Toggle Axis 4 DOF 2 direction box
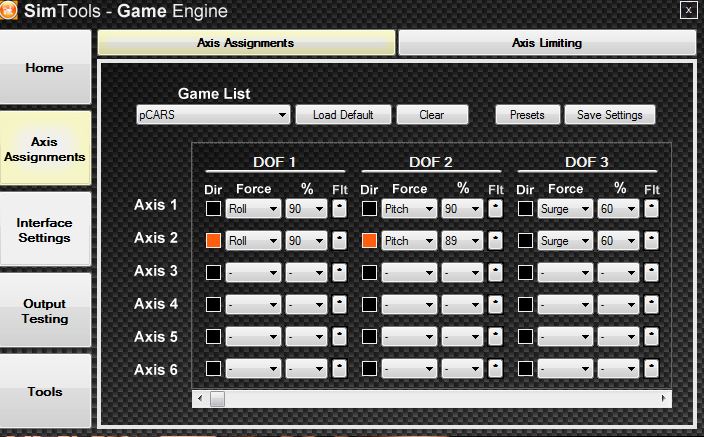 coord(369,305)
